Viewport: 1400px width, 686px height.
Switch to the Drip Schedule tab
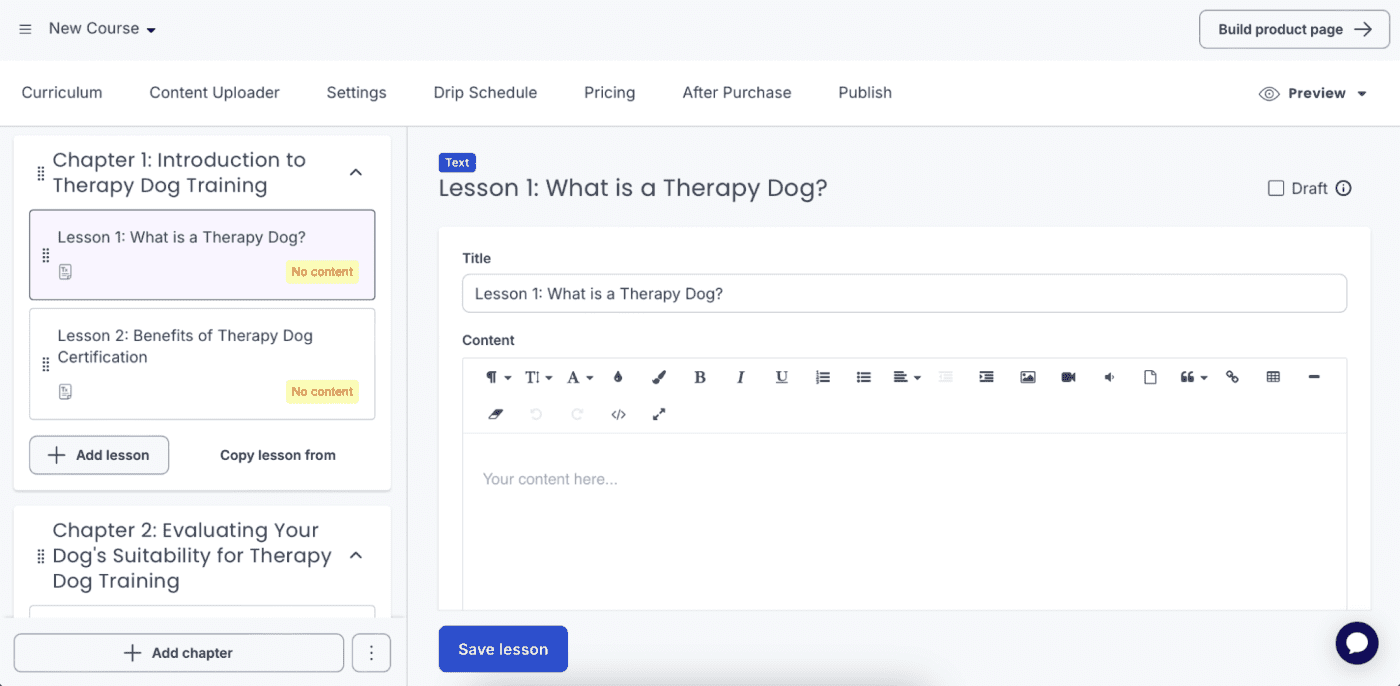coord(485,92)
